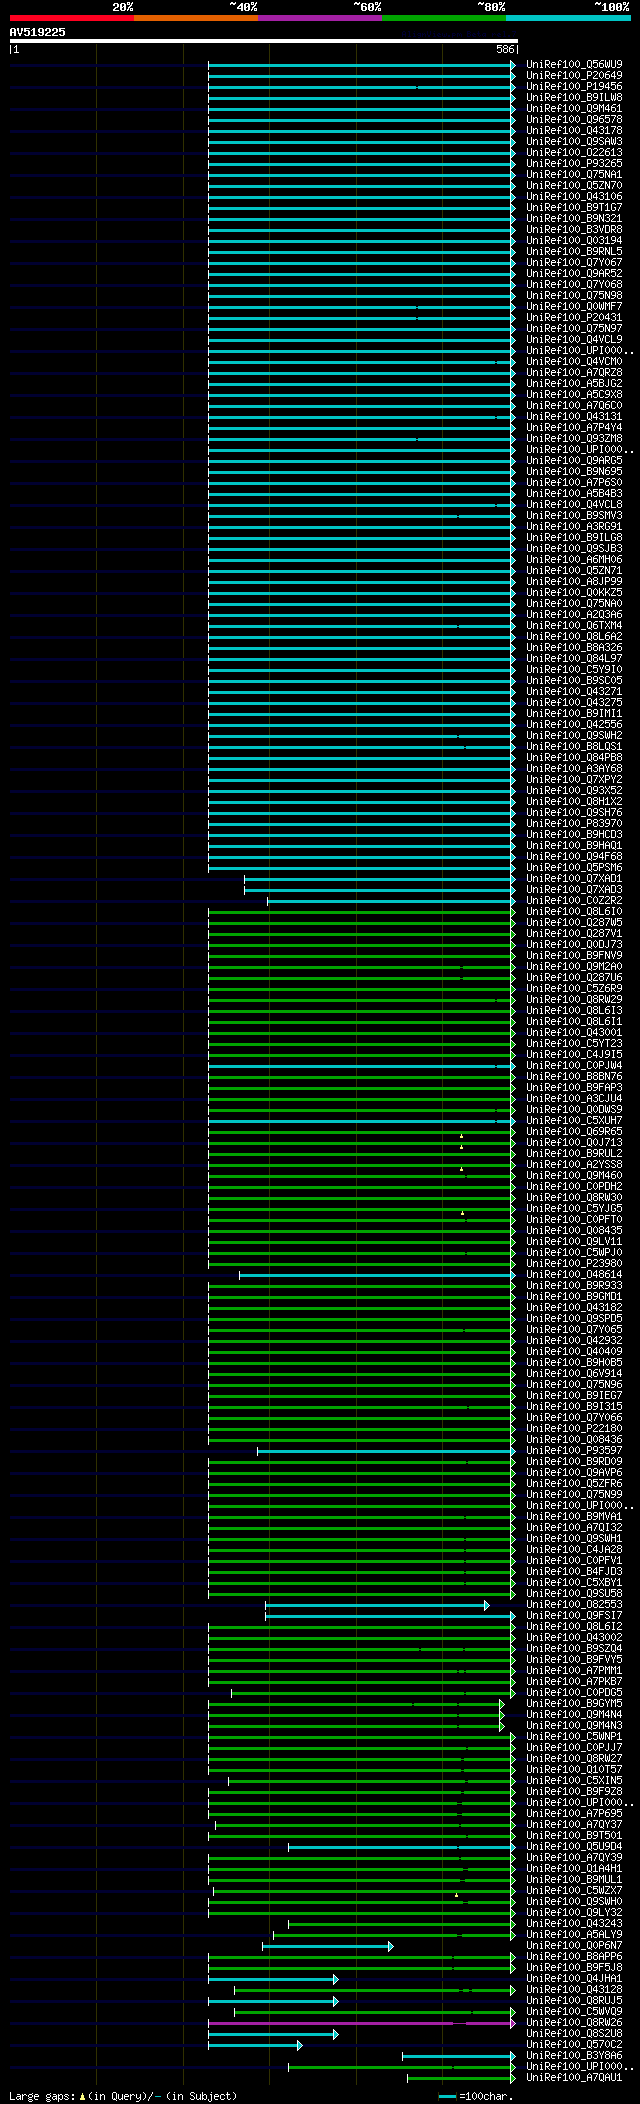Click the UniRef100_C5WNP1 label
The width and height of the screenshot is (640, 2104).
[574, 1736]
